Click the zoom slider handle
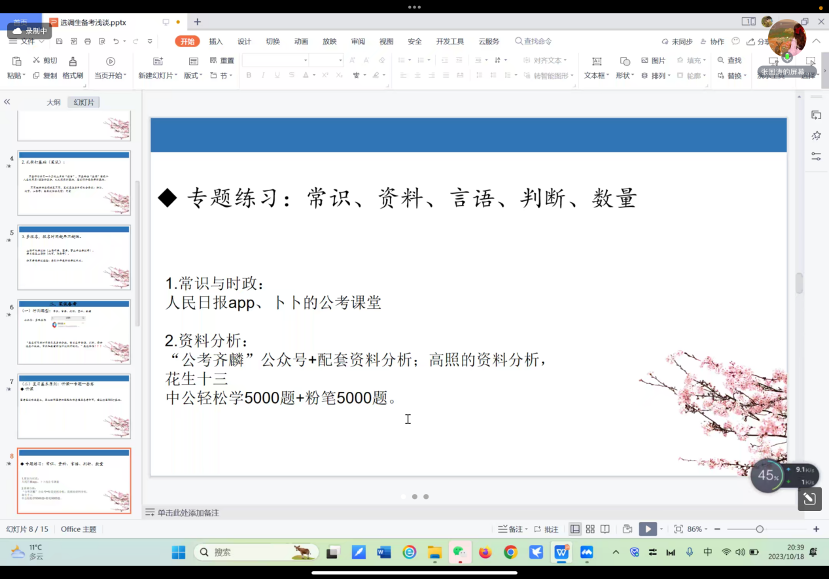 760,529
